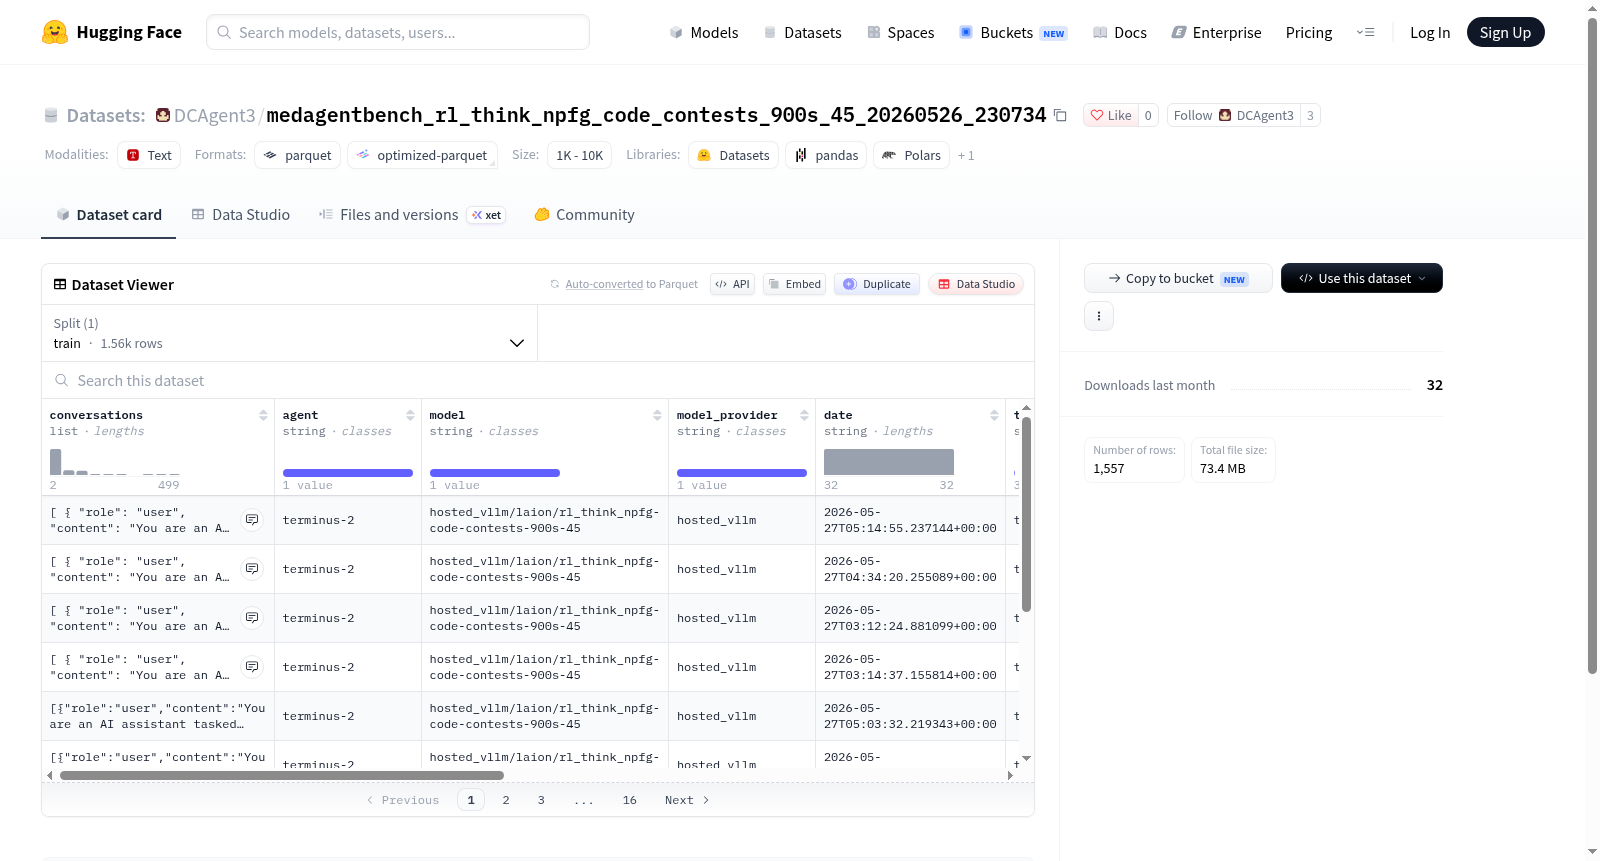Click the search magnifier in Search this dataset
The height and width of the screenshot is (861, 1600).
click(62, 381)
